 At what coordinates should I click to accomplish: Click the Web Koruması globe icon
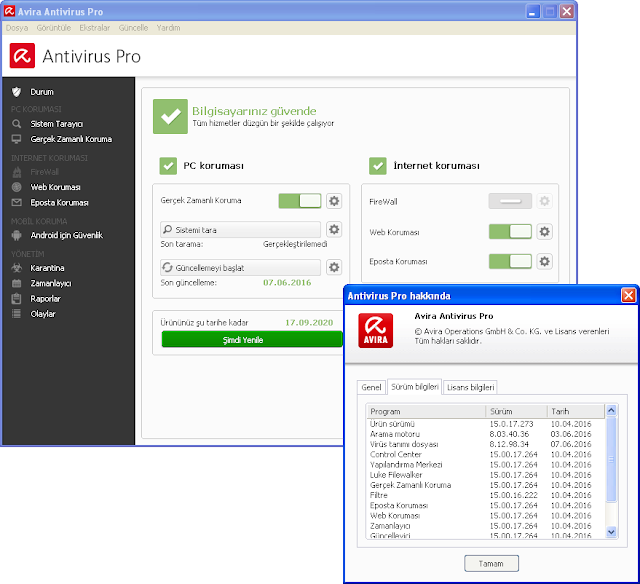pyautogui.click(x=16, y=187)
